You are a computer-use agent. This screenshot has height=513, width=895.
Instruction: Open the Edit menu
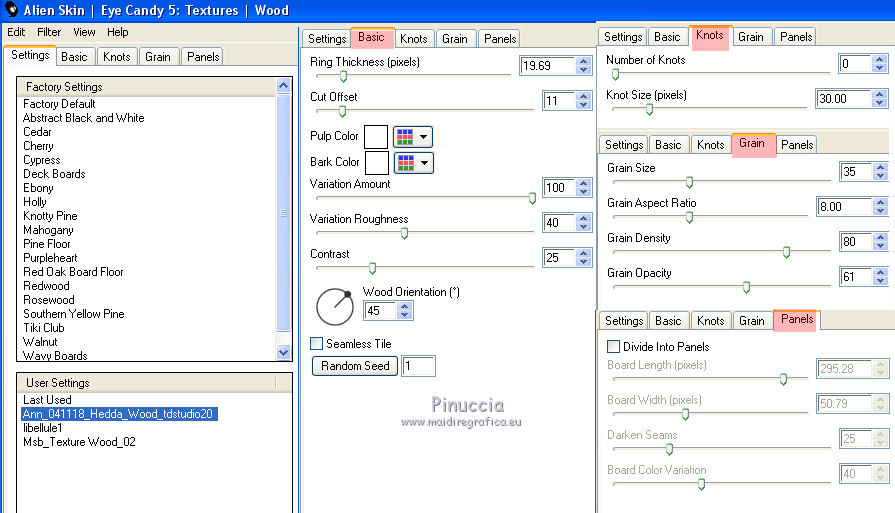click(x=16, y=32)
